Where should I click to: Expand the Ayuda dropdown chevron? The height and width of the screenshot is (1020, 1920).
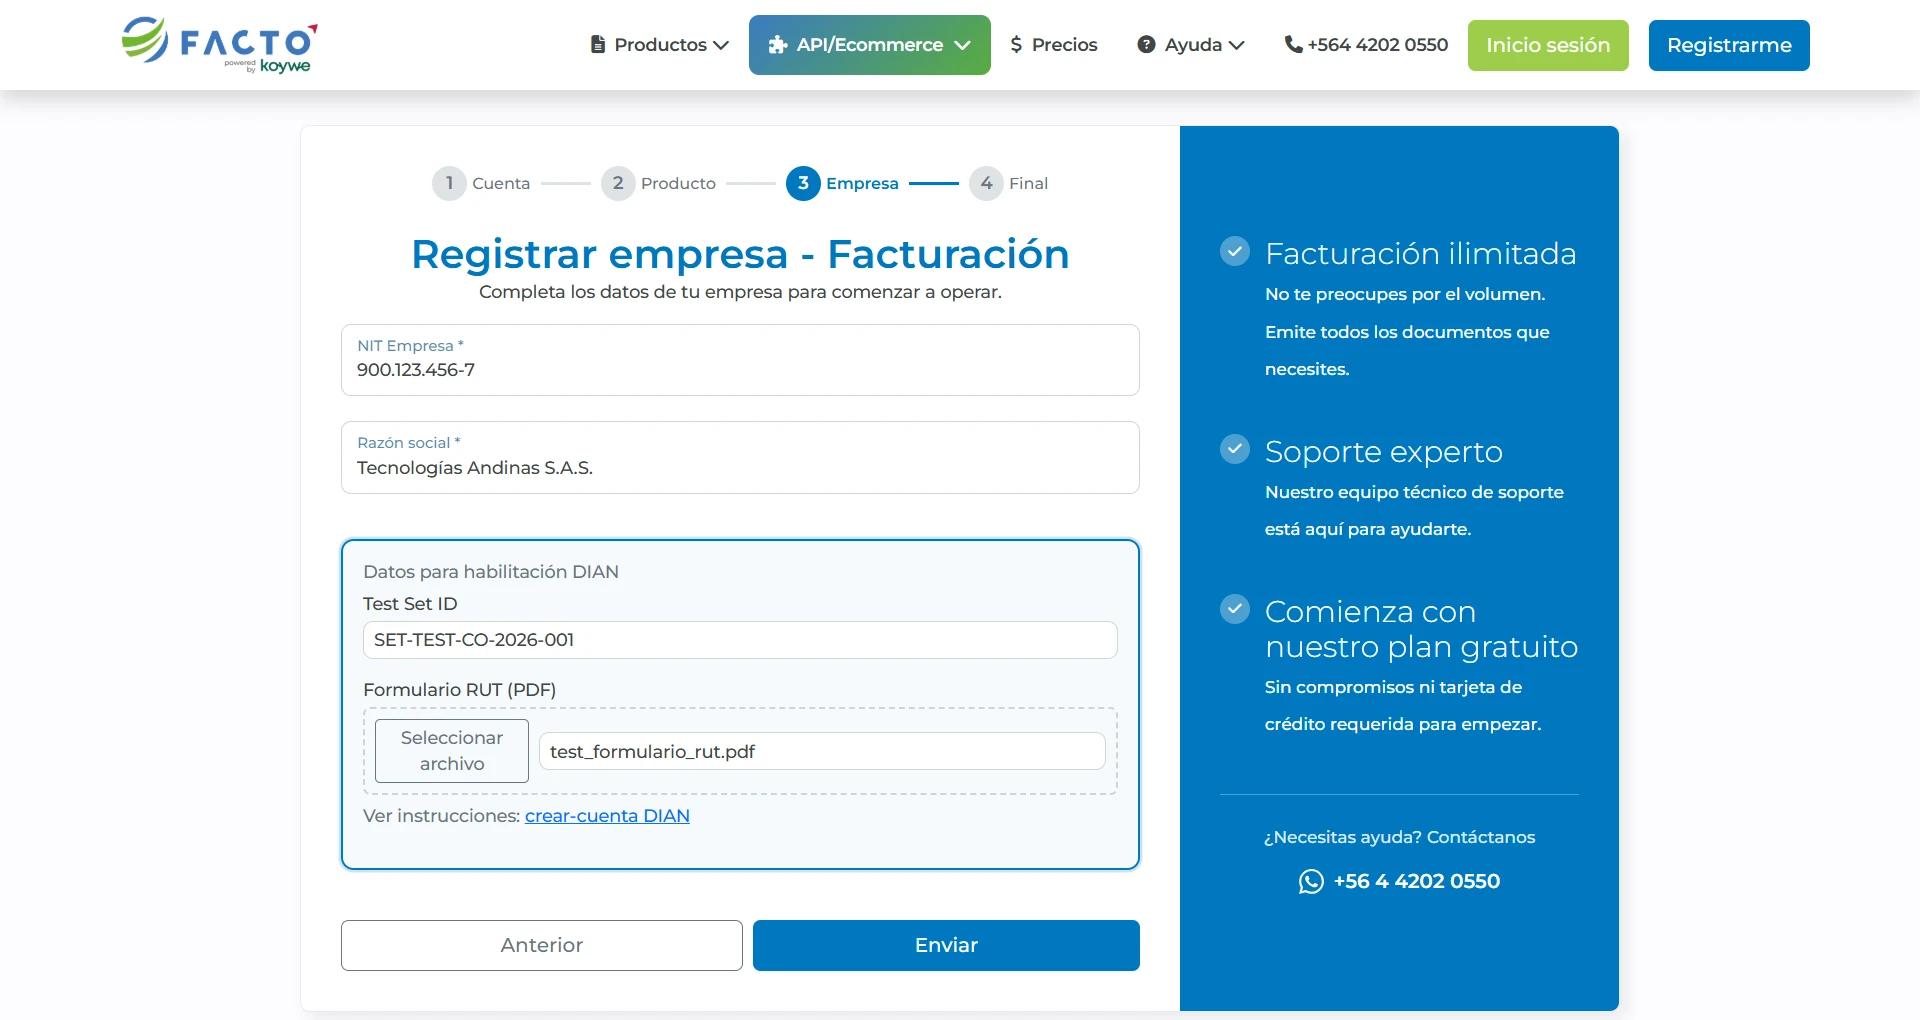click(x=1236, y=45)
